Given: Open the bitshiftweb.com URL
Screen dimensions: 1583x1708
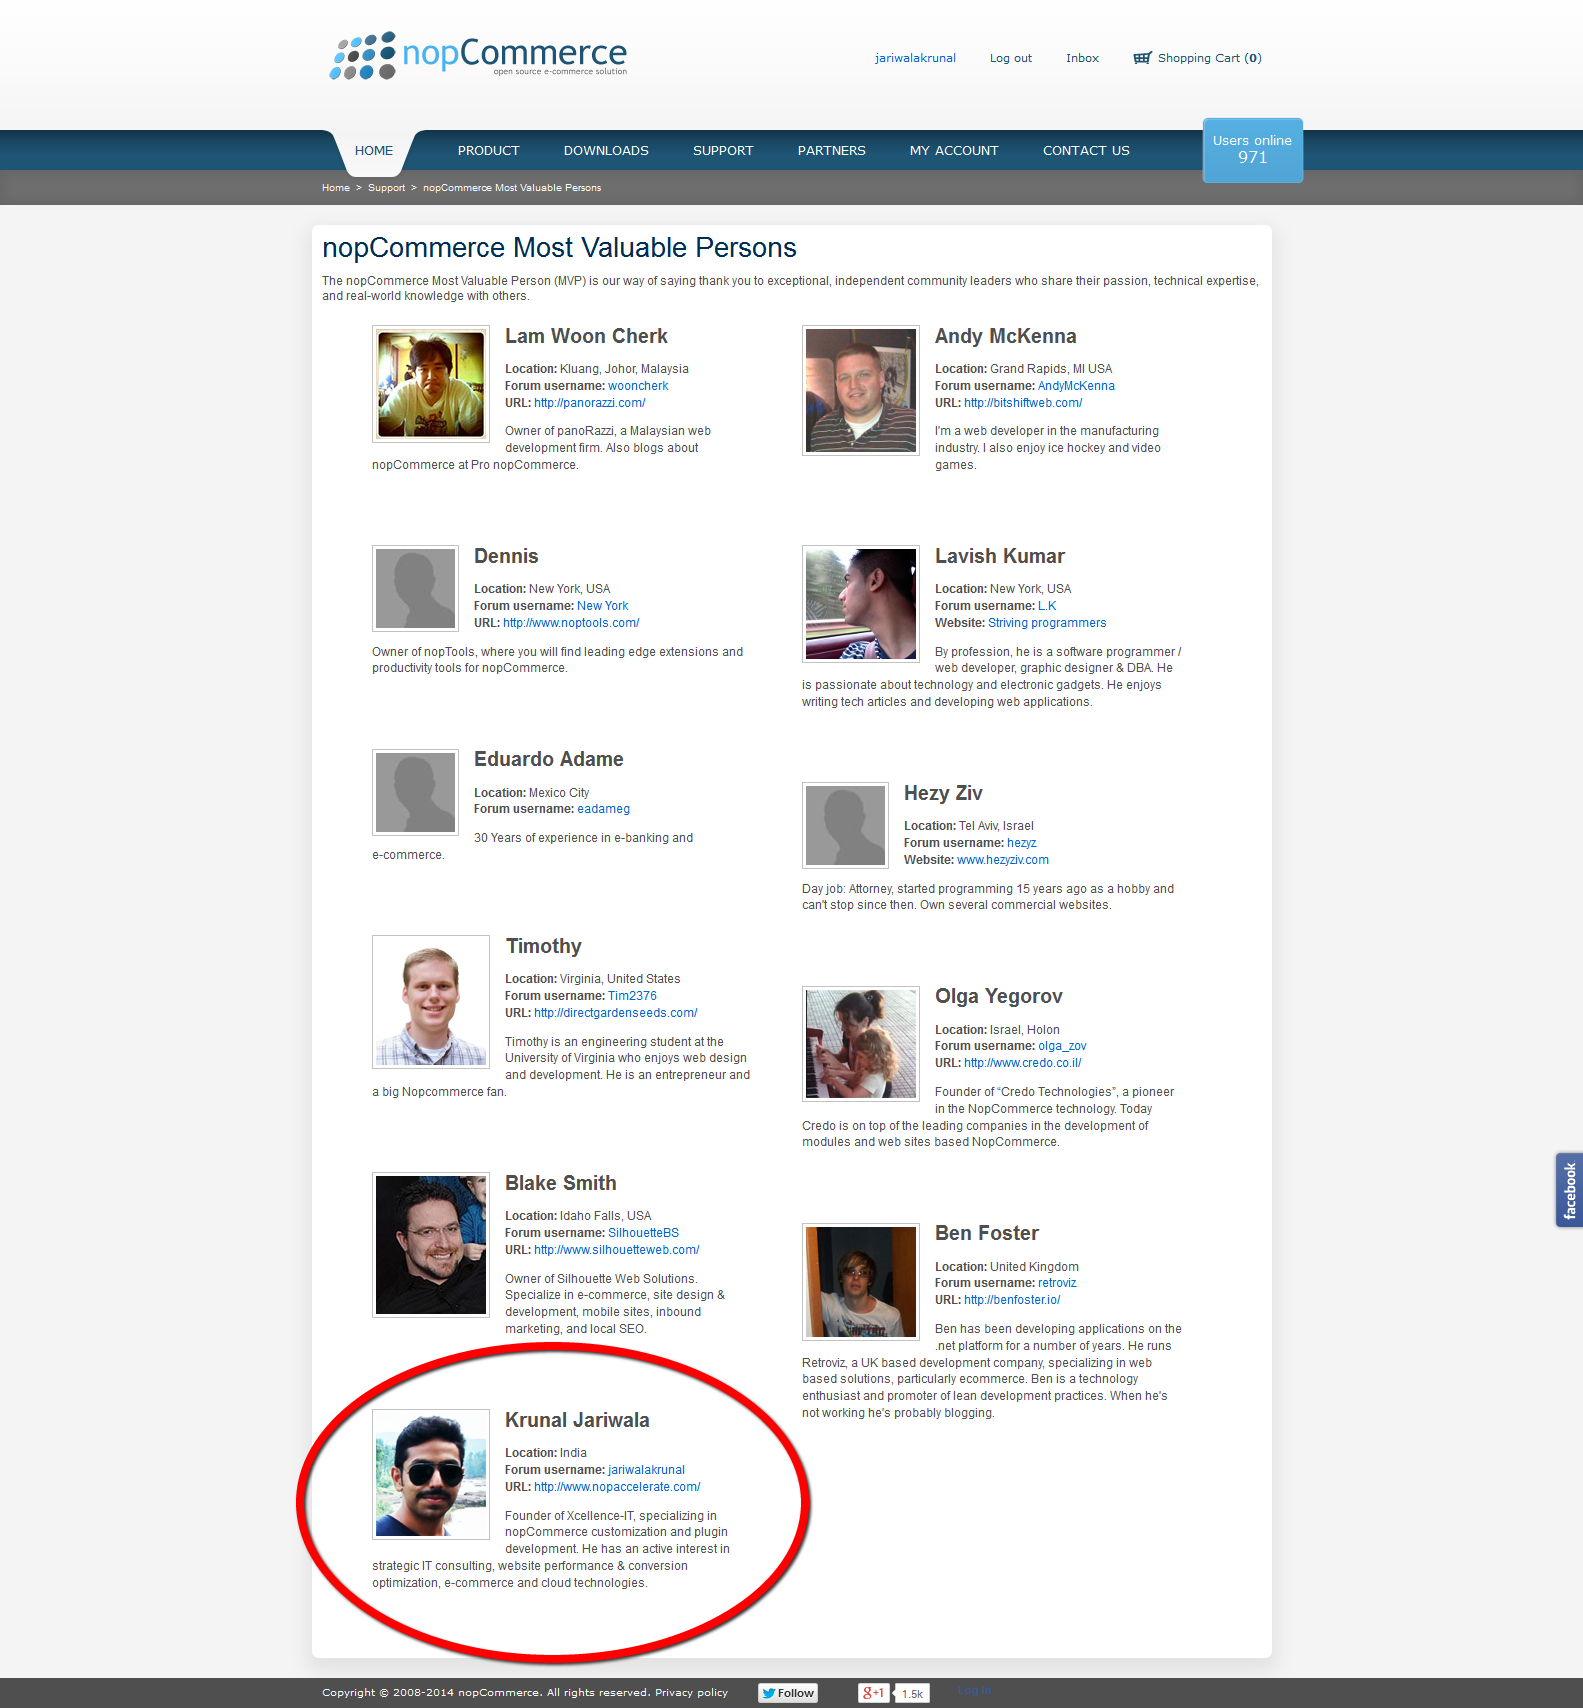Looking at the screenshot, I should point(1023,403).
